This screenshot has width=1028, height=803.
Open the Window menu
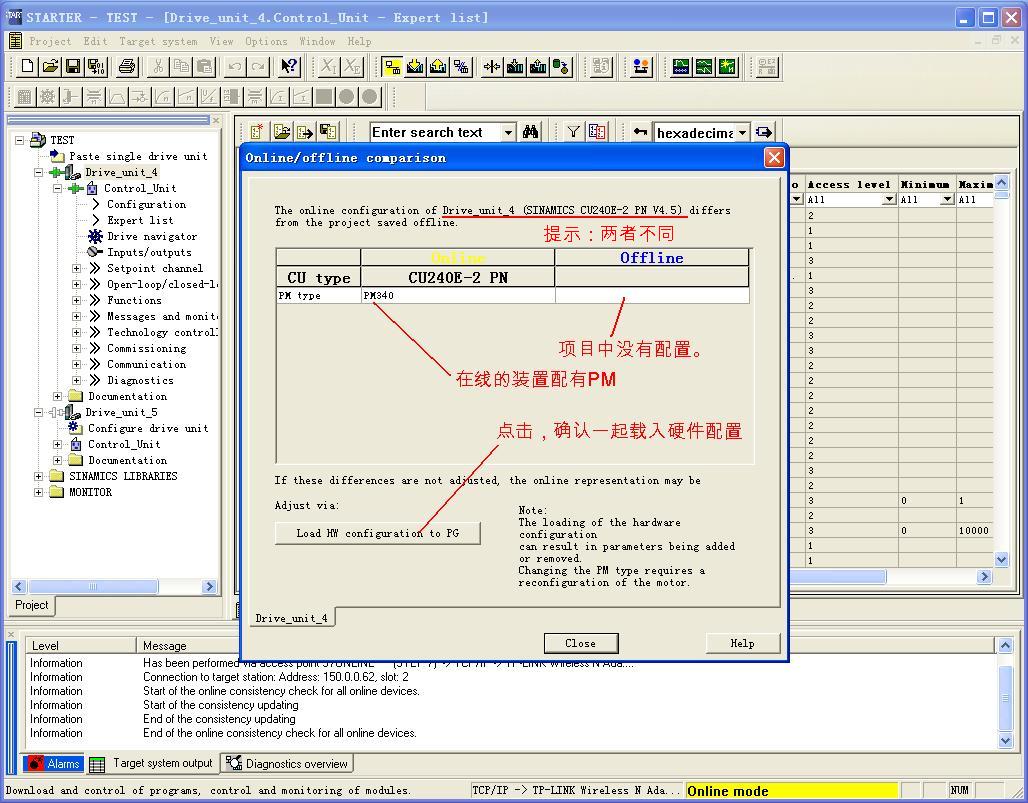pos(317,41)
